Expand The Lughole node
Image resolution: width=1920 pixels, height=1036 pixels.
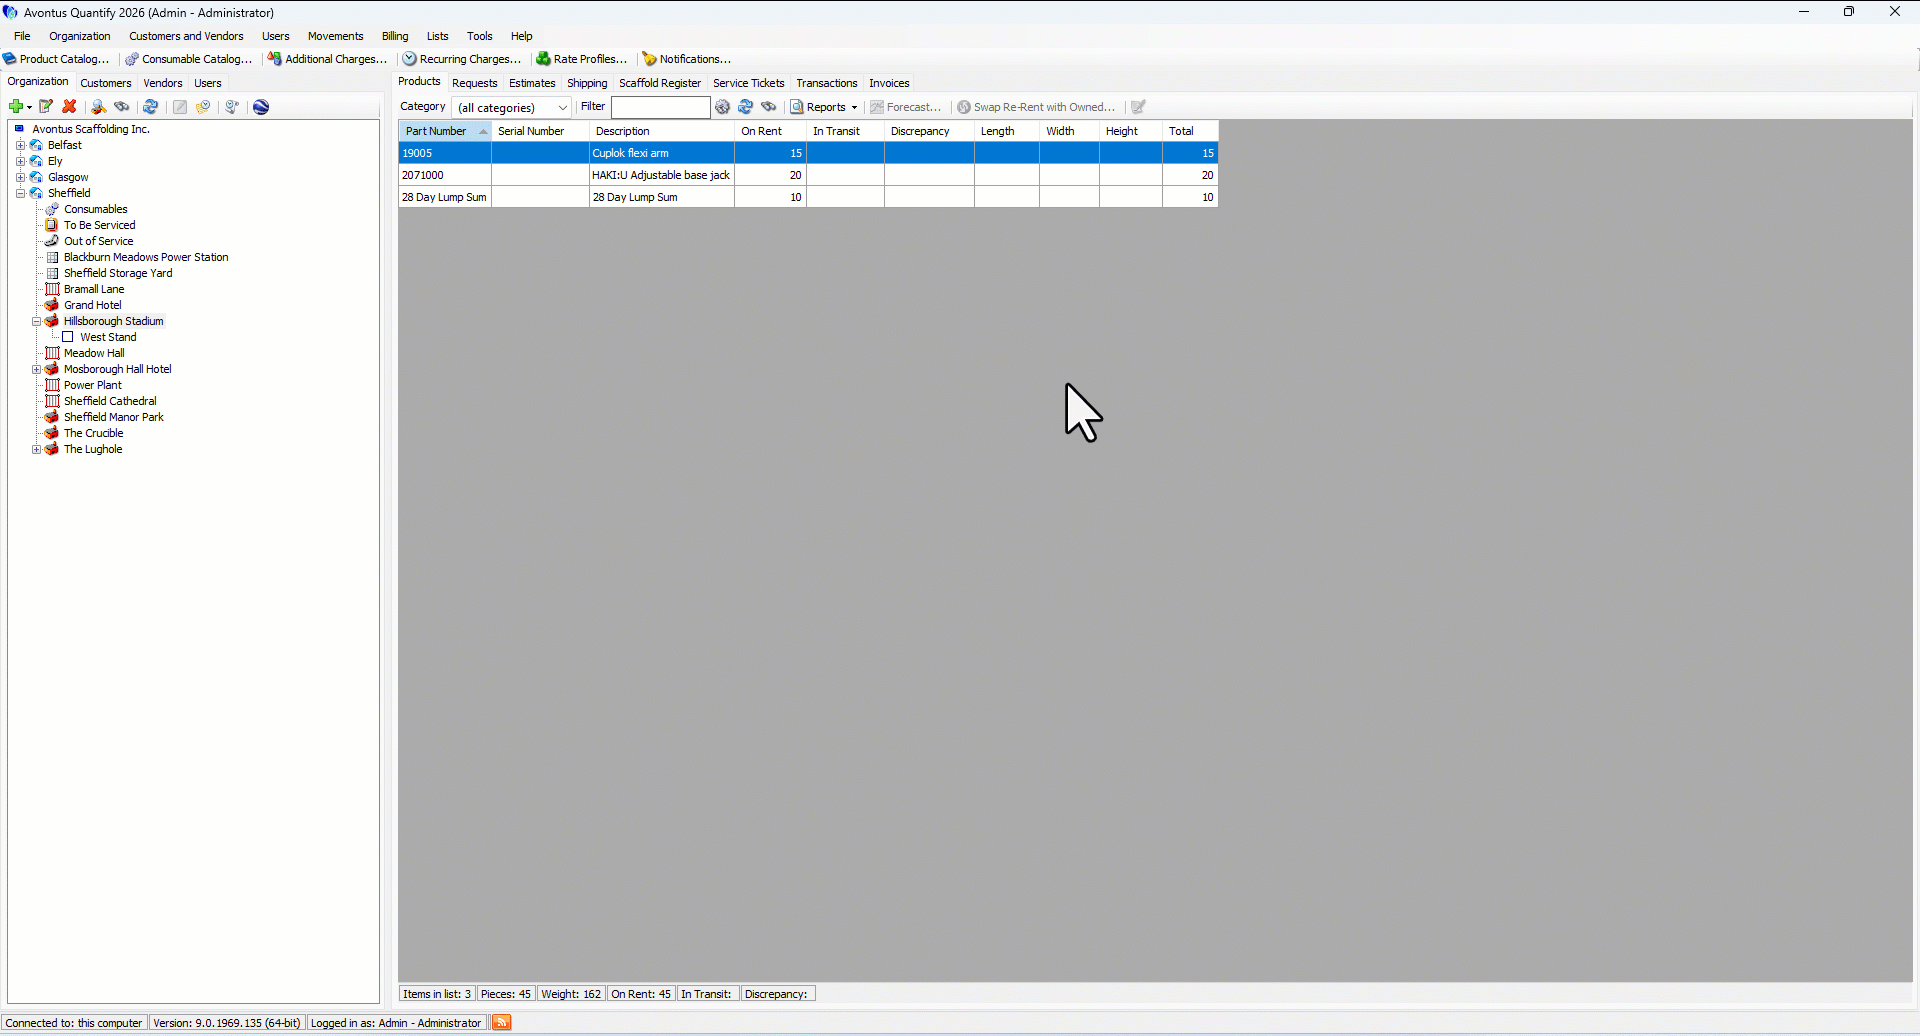[x=36, y=449]
